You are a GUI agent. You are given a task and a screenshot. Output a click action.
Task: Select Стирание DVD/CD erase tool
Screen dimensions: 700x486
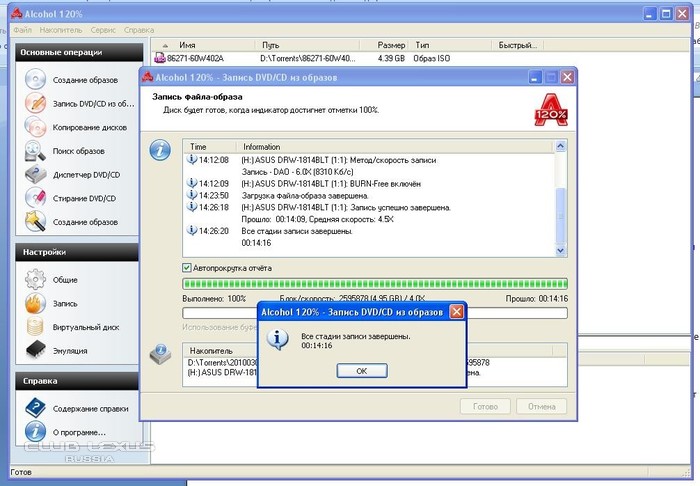(84, 198)
